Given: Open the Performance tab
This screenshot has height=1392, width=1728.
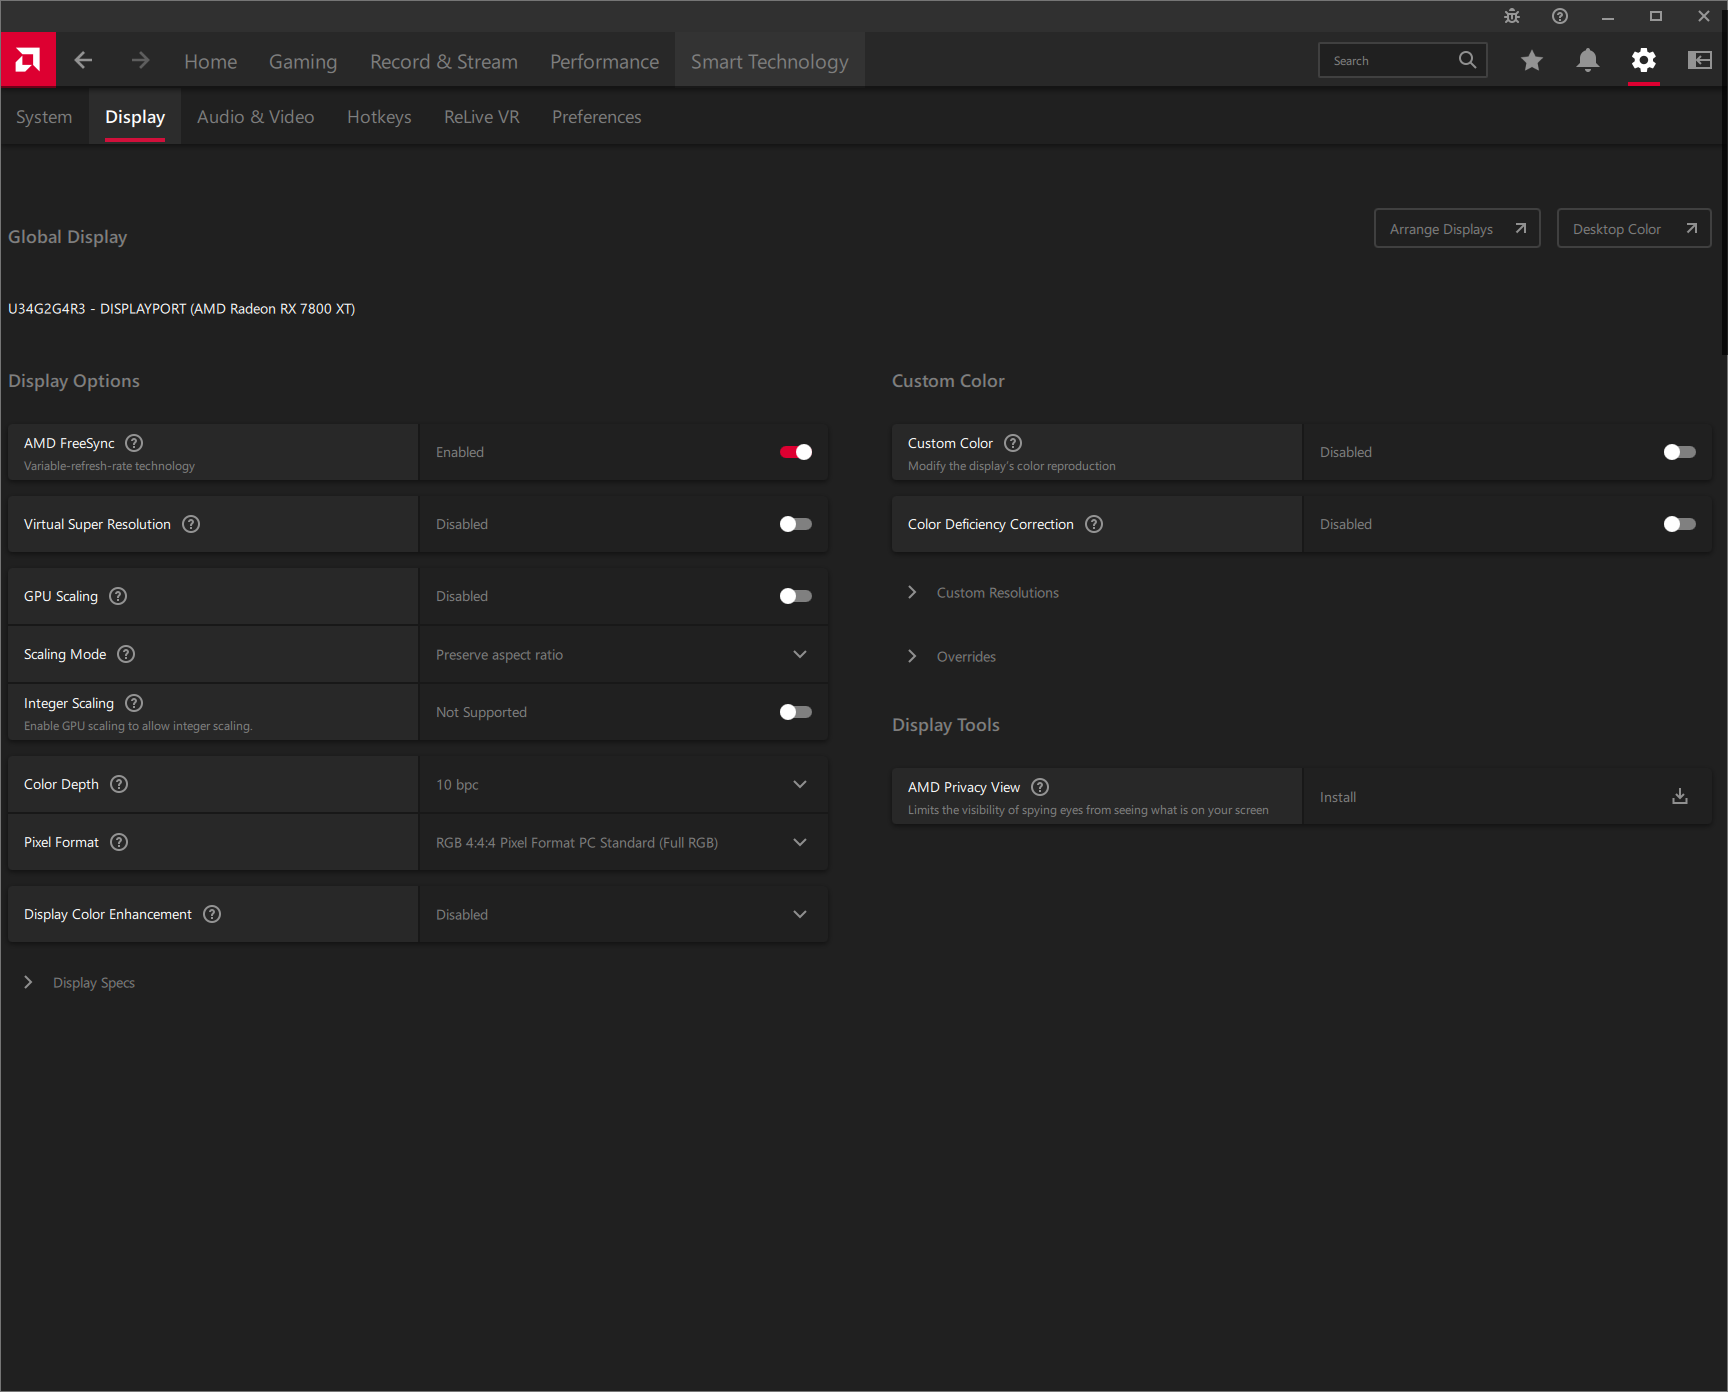Looking at the screenshot, I should [605, 61].
